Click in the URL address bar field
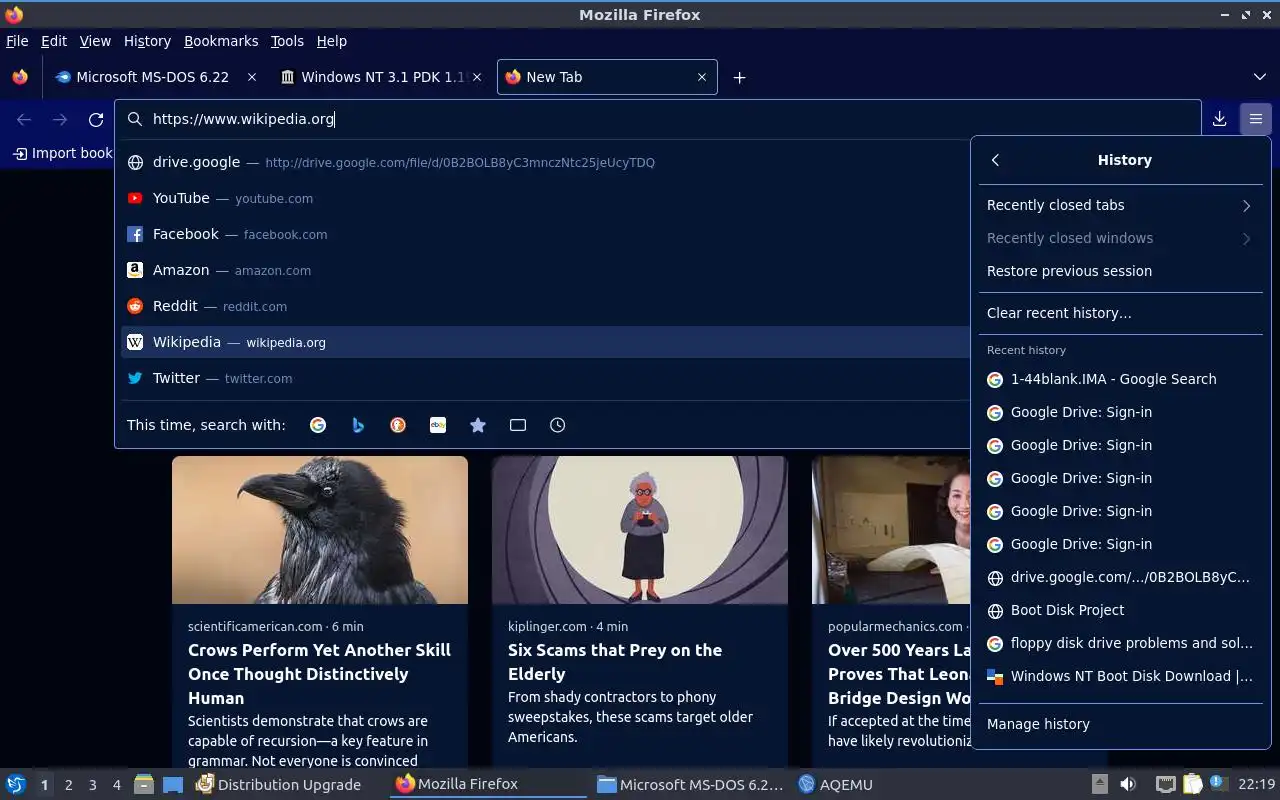Viewport: 1280px width, 800px height. 658,119
